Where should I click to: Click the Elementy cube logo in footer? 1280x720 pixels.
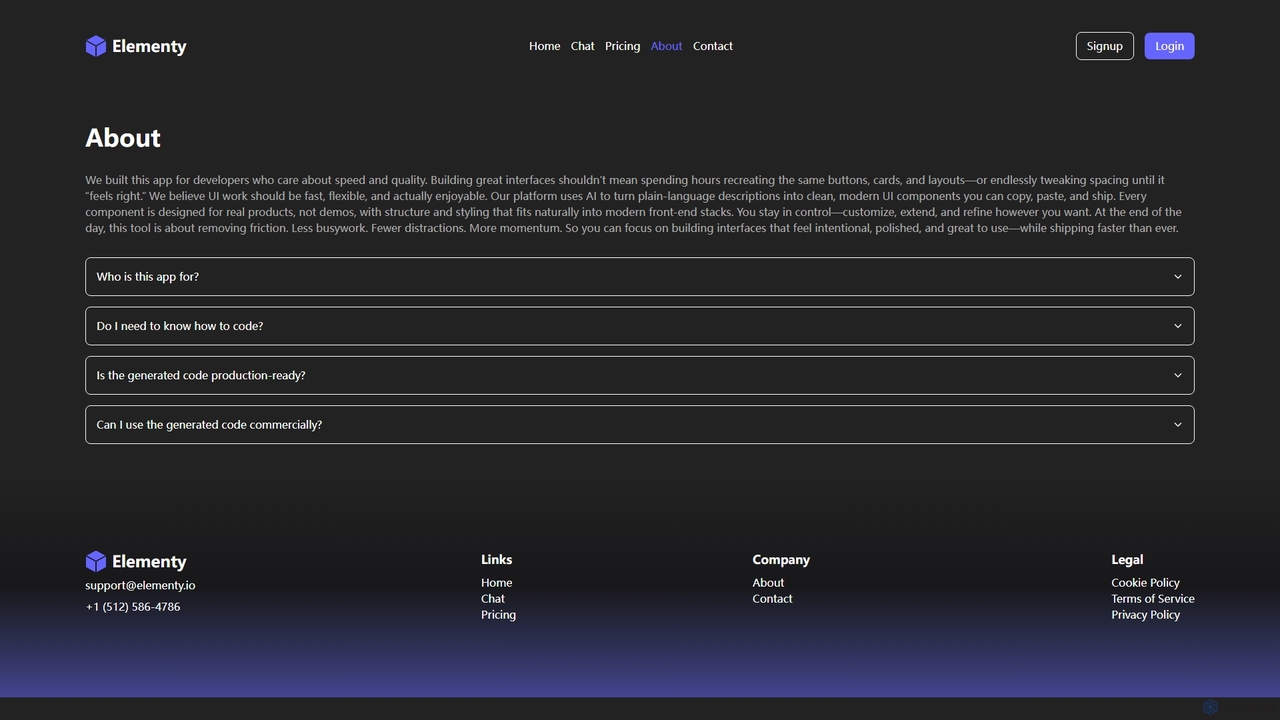pyautogui.click(x=96, y=561)
